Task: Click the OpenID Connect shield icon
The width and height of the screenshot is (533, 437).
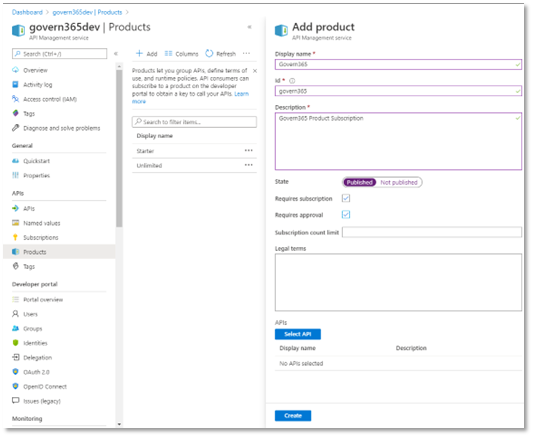Action: pos(15,386)
